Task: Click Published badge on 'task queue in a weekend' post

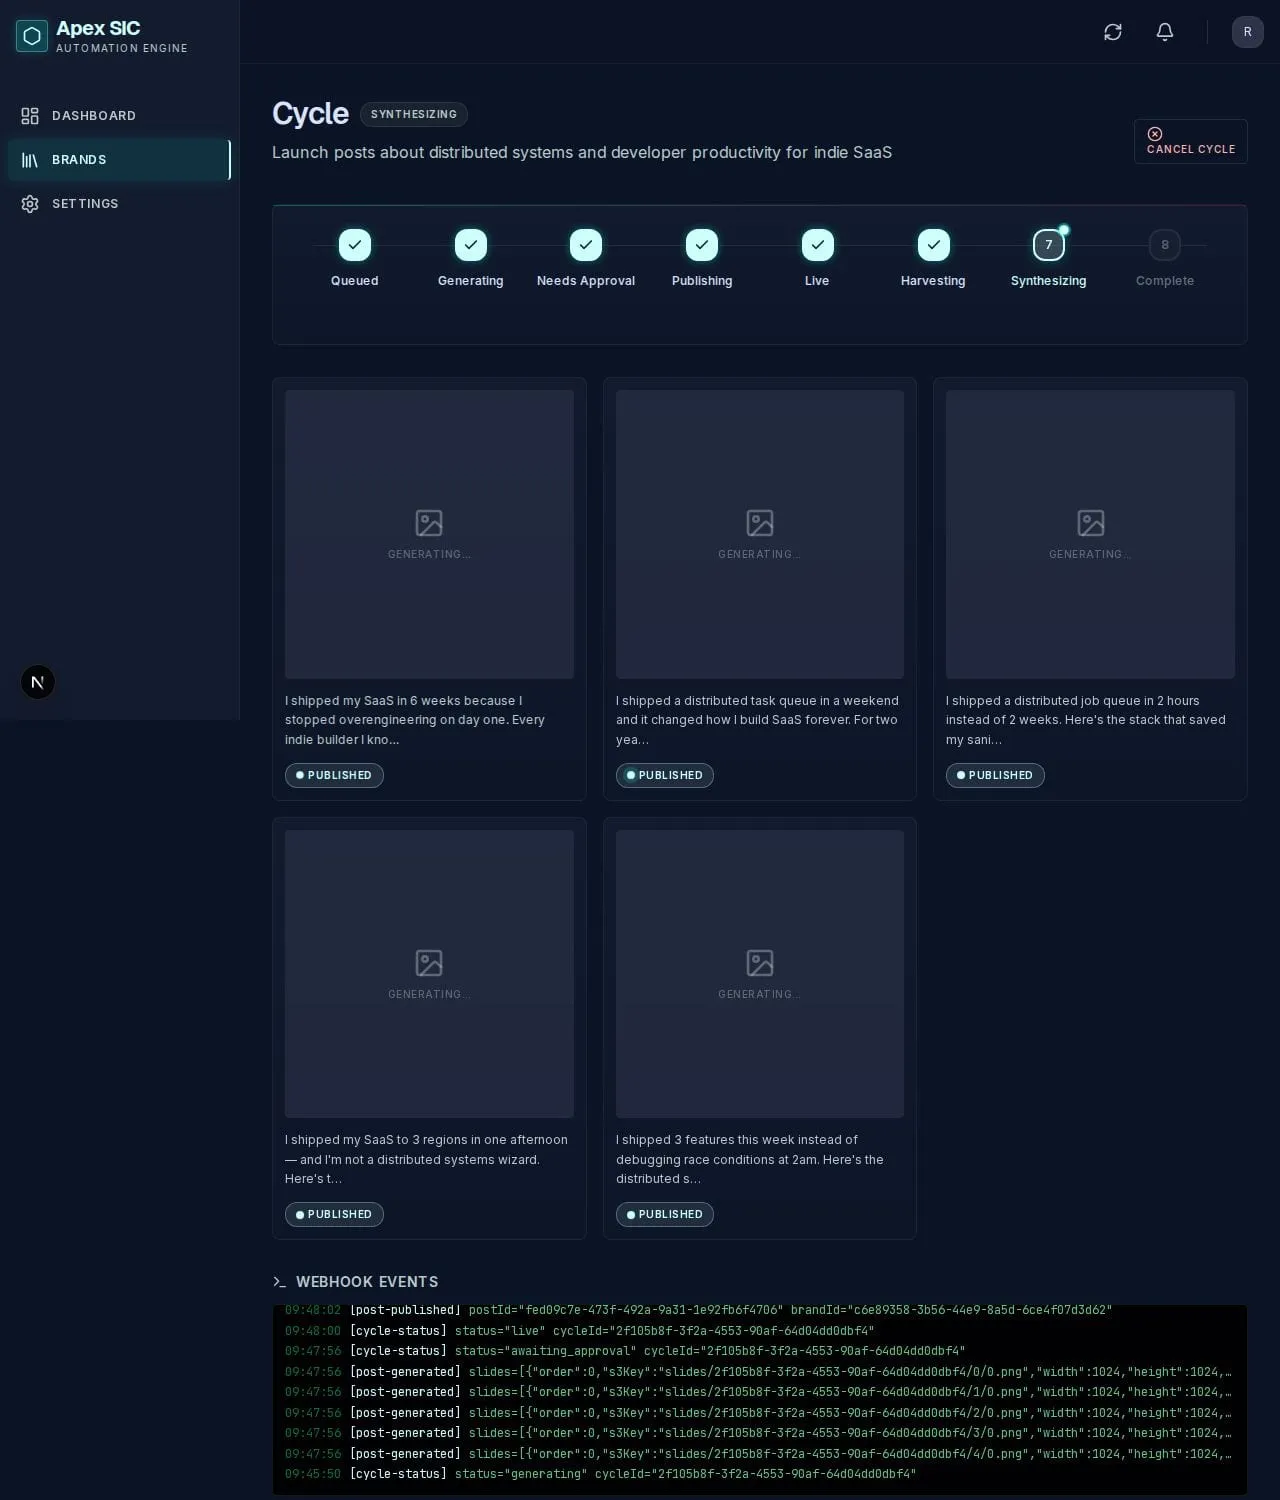Action: tap(665, 775)
